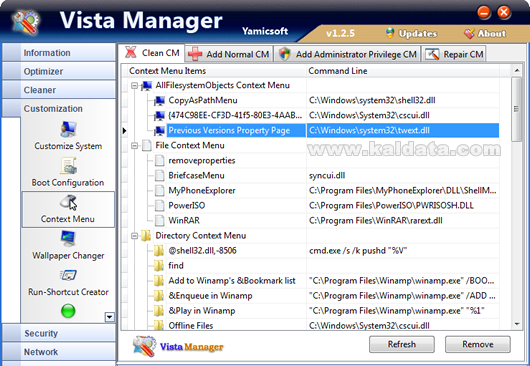Click the folder icon beside Directory Context Menu
Image resolution: width=530 pixels, height=366 pixels.
pos(146,236)
